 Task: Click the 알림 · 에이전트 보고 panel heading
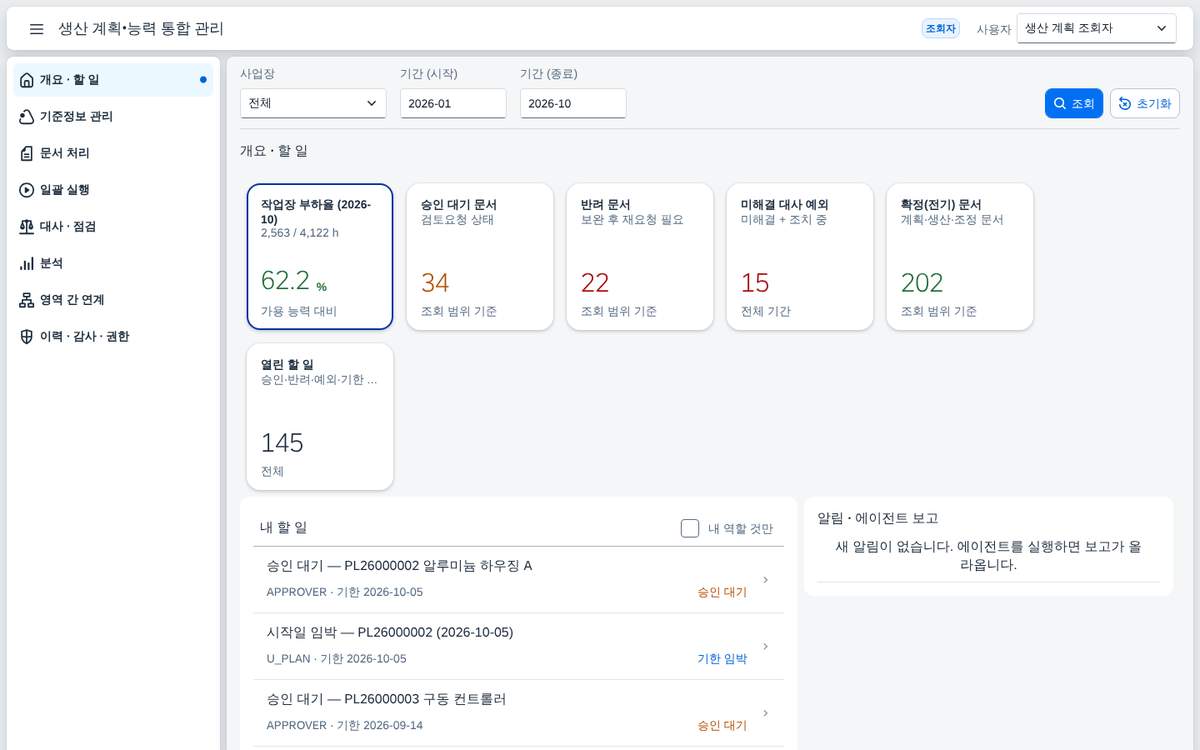(x=877, y=518)
